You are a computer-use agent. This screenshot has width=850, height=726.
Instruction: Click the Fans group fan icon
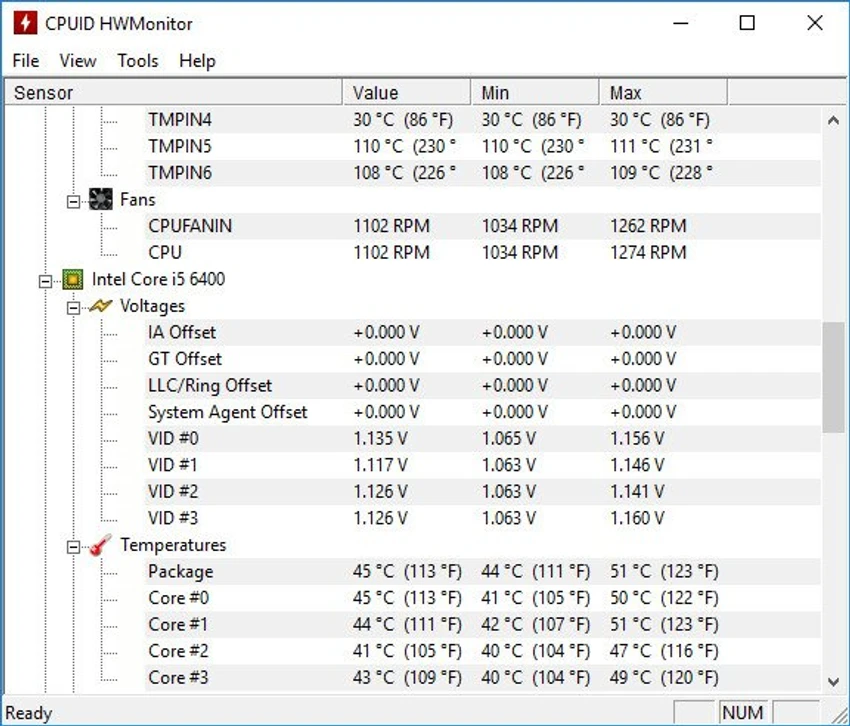(101, 200)
